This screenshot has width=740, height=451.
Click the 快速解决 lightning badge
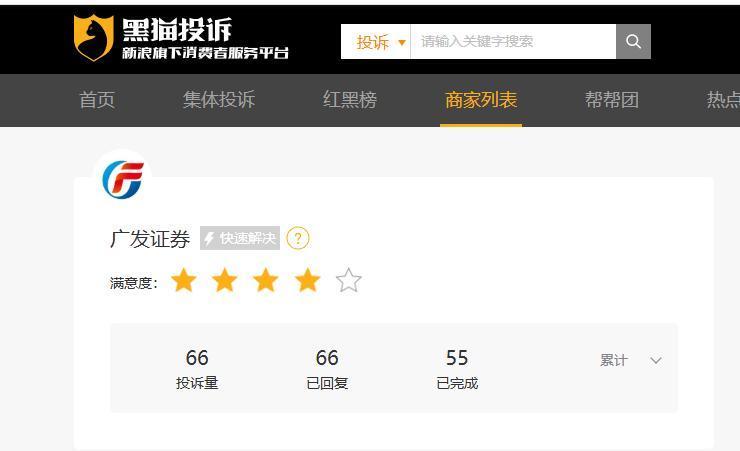[240, 238]
